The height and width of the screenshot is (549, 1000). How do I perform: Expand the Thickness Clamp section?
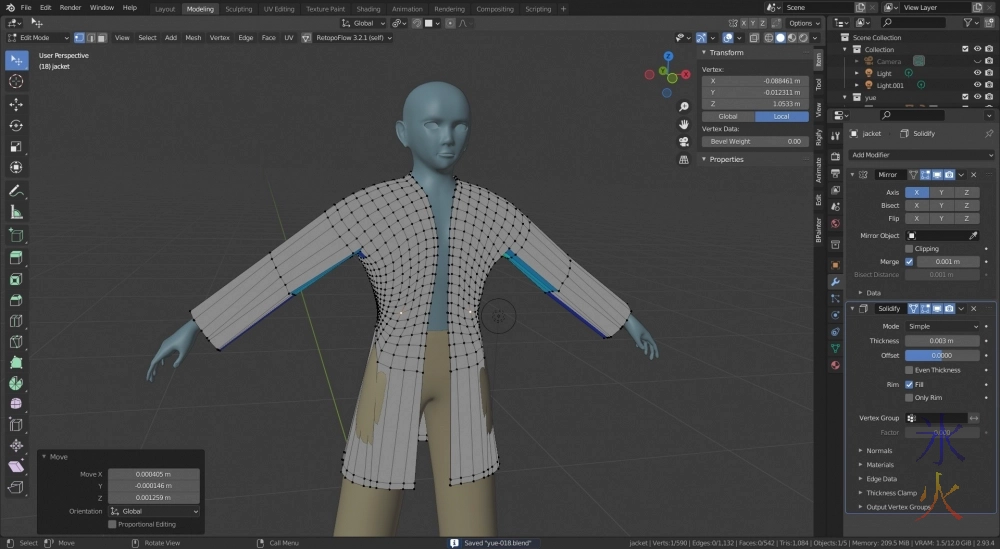[x=892, y=493]
